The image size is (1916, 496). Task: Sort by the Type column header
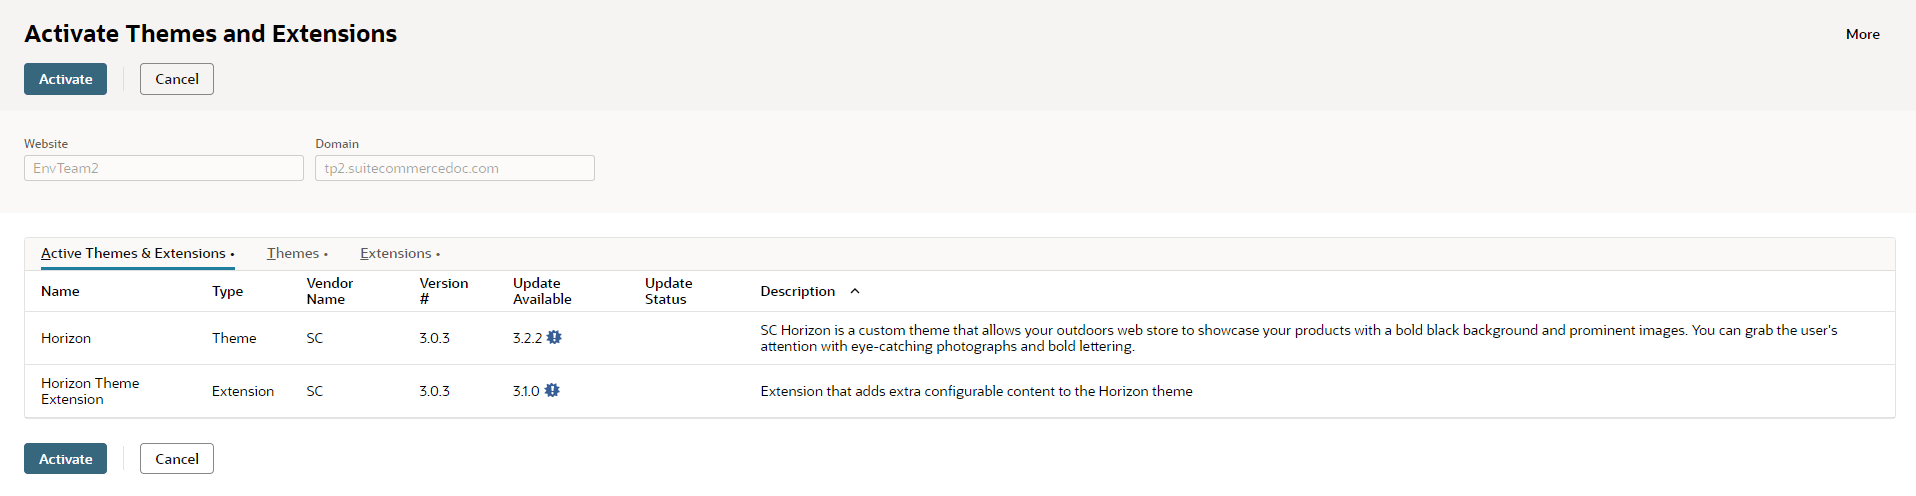227,291
